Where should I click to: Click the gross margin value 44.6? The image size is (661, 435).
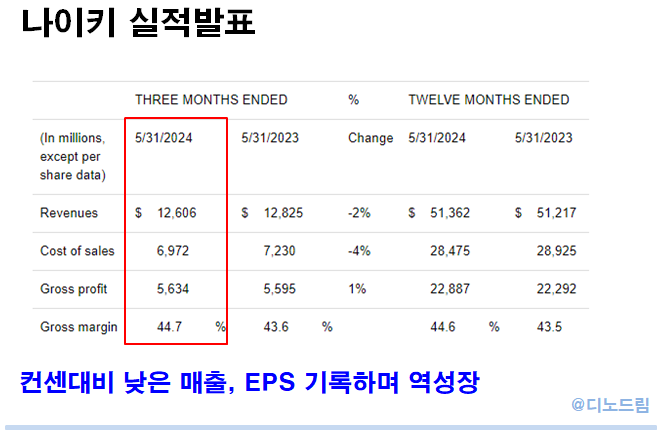[443, 327]
